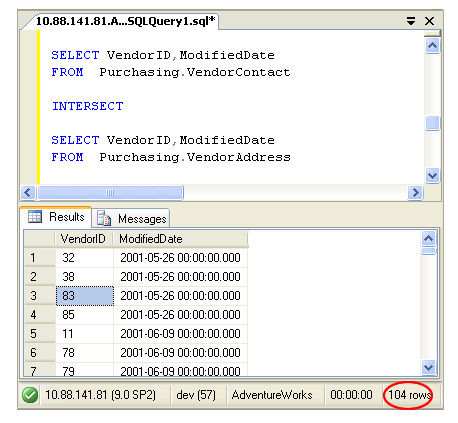Click query editor scroll down arrow
Image resolution: width=458 pixels, height=423 pixels.
coord(432,175)
